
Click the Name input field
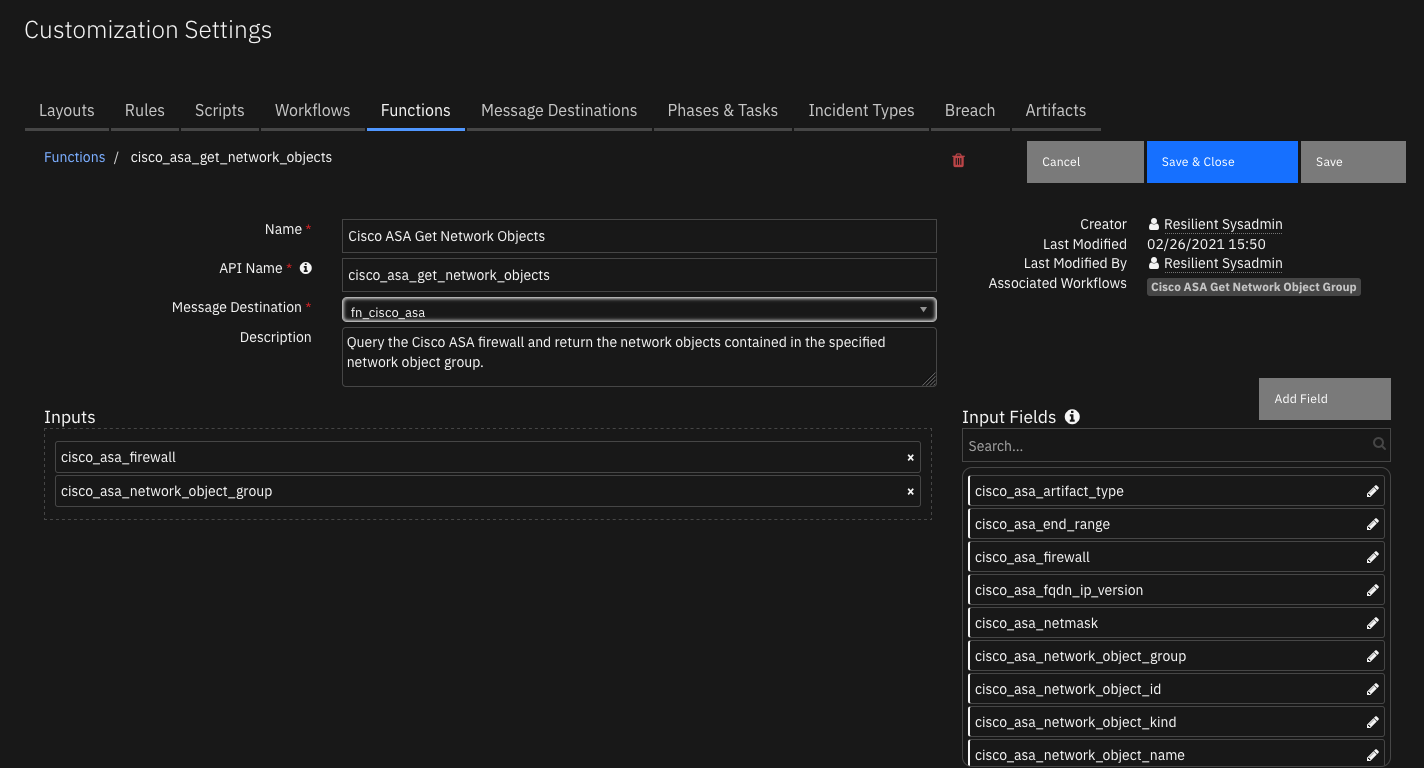click(x=639, y=236)
